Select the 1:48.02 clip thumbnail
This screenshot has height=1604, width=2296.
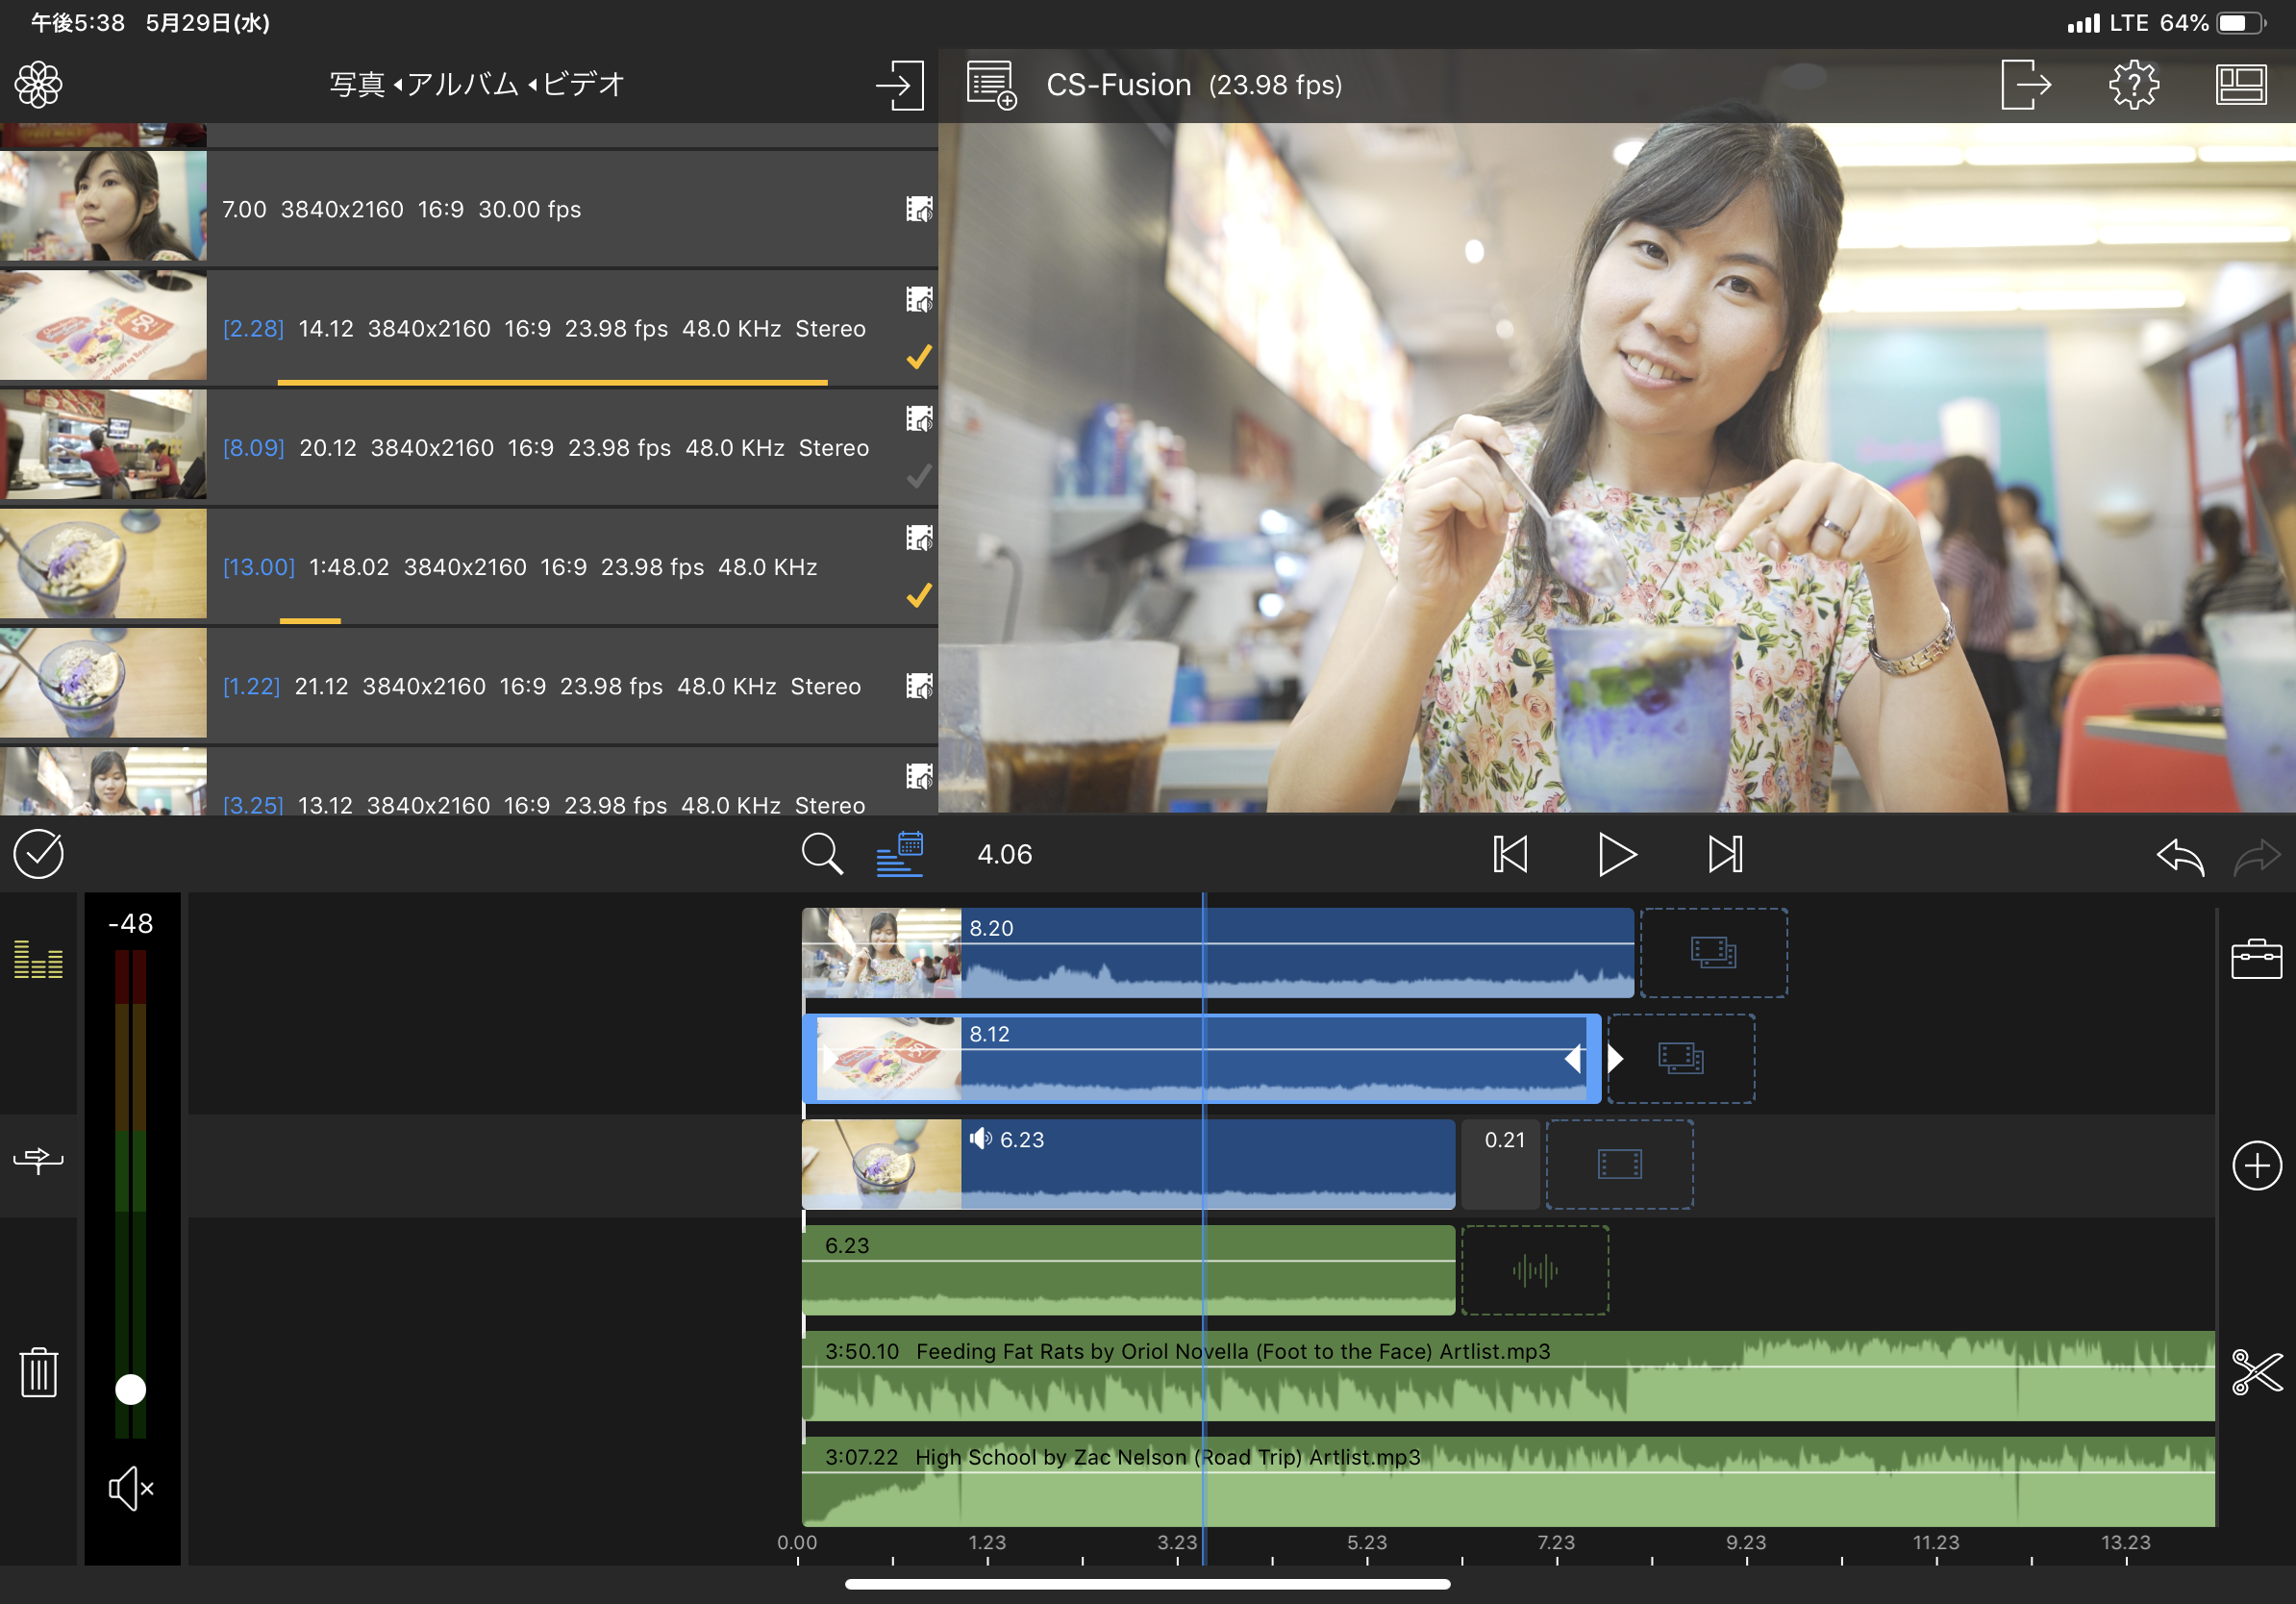click(103, 564)
